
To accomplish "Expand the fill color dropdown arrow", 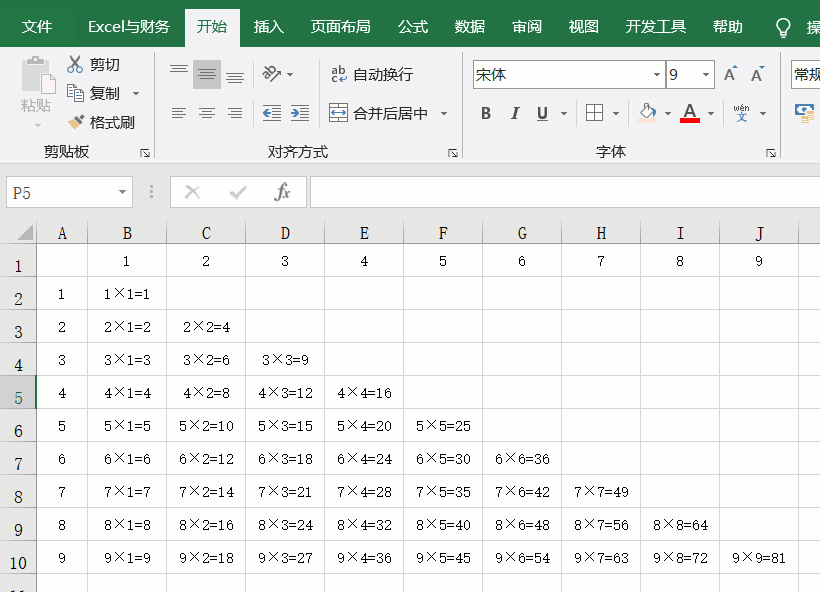I will (668, 113).
